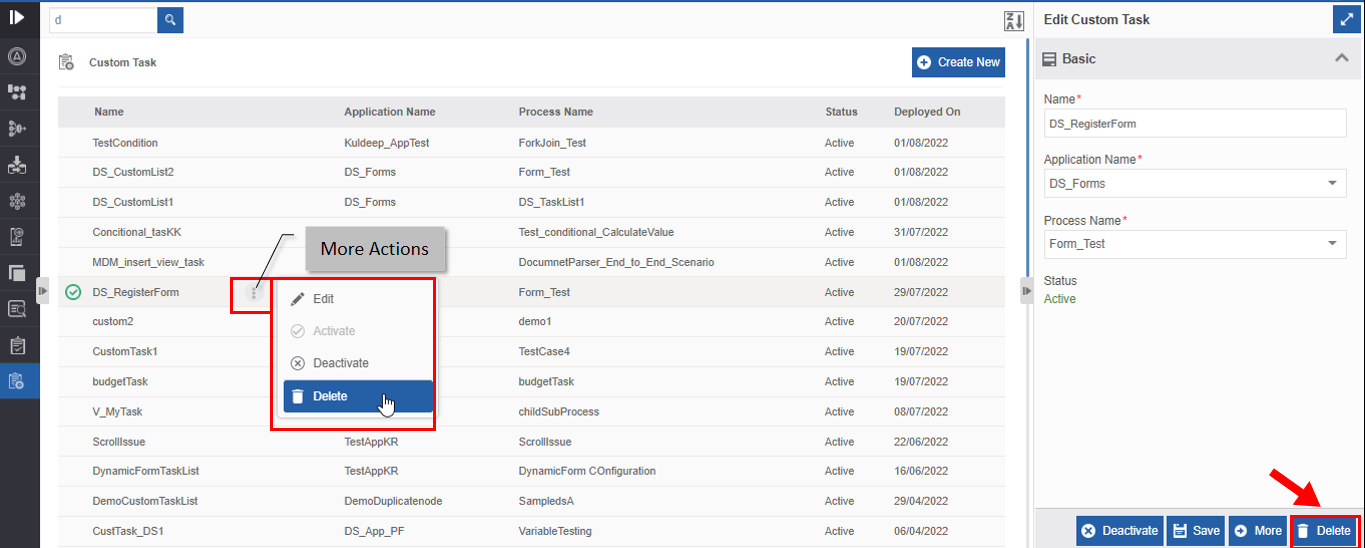
Task: Click the ForkJoin_Test process cell
Action: pyautogui.click(x=552, y=143)
